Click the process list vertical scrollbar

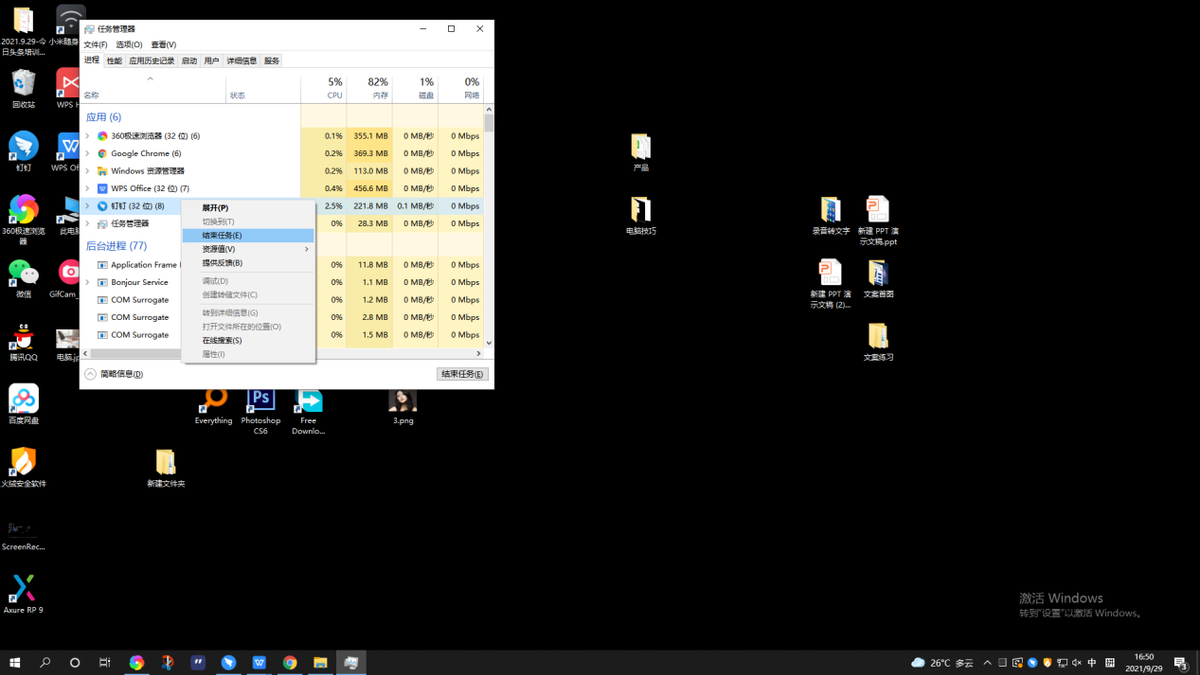[x=489, y=225]
